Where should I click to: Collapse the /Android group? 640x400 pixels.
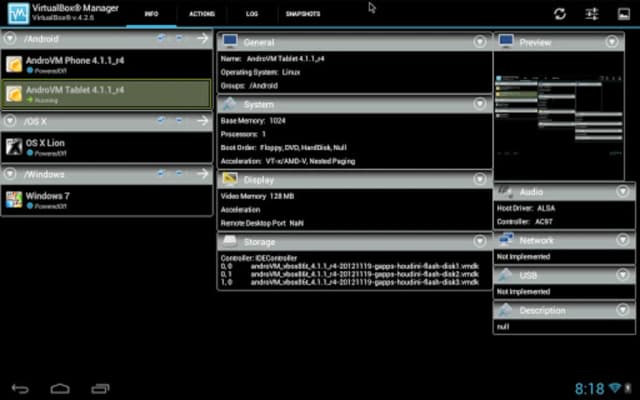[10, 38]
